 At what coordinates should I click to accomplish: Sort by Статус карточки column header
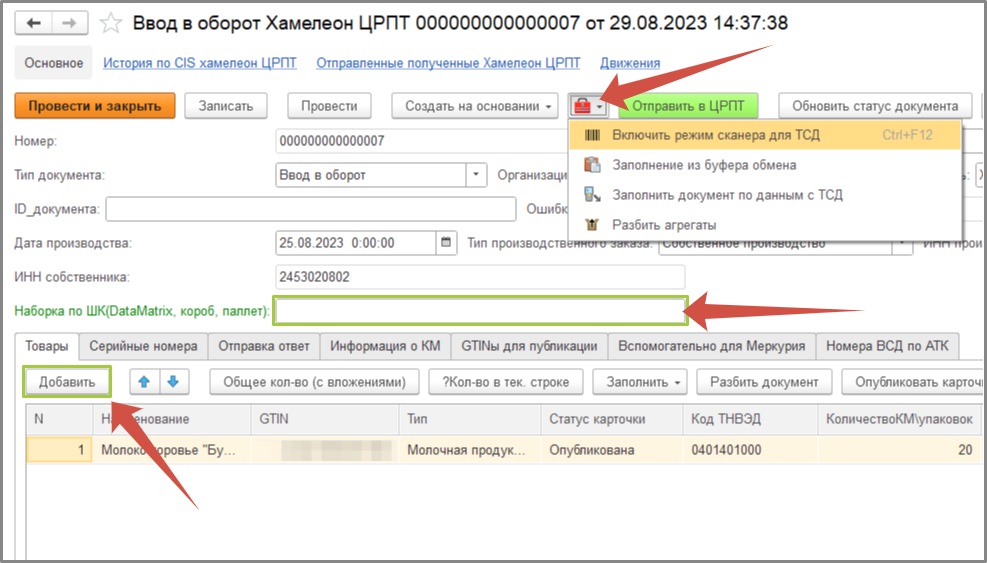tap(612, 419)
